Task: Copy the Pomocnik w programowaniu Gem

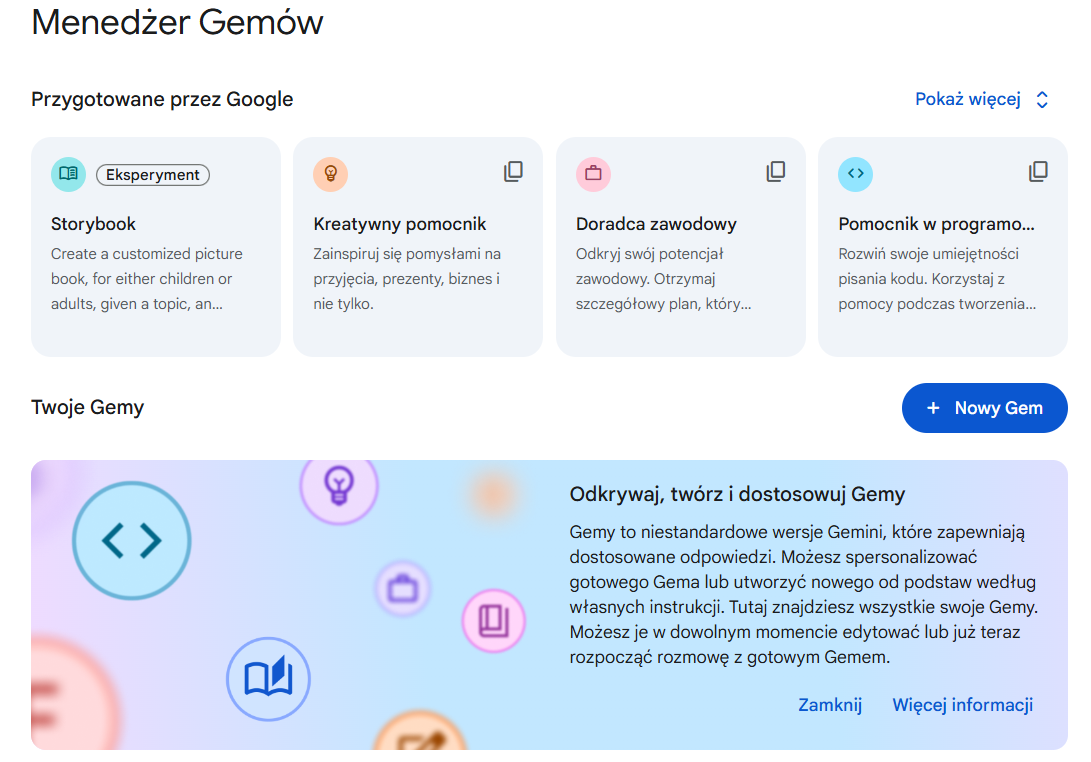Action: (1038, 171)
